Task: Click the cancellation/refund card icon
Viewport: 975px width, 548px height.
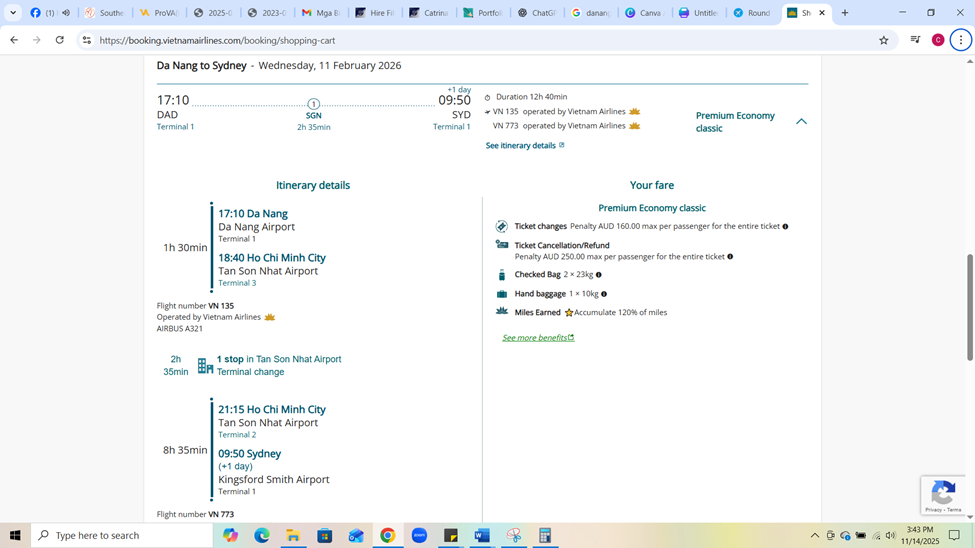Action: point(502,244)
